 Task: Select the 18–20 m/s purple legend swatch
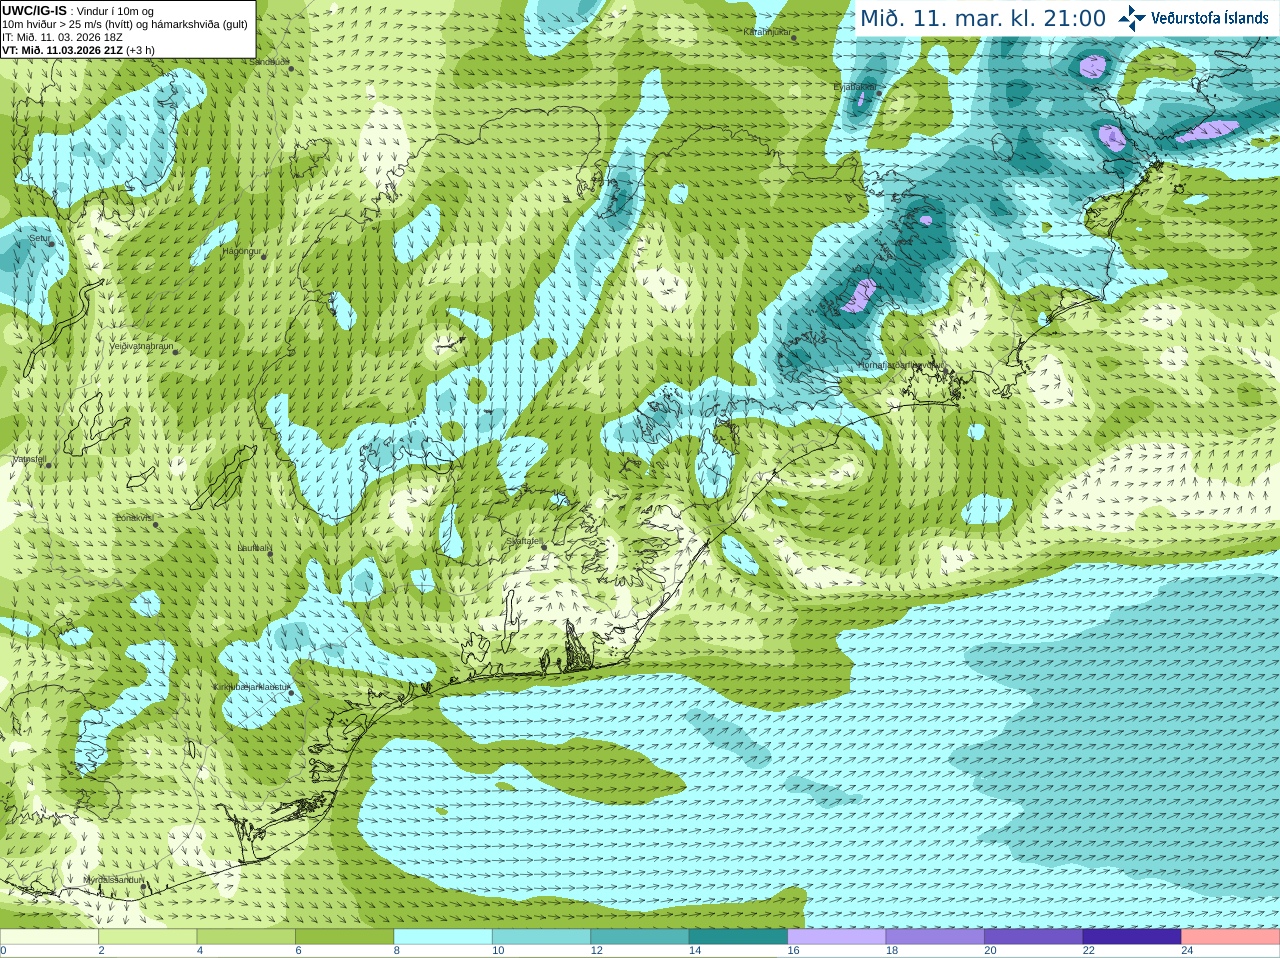pyautogui.click(x=935, y=937)
